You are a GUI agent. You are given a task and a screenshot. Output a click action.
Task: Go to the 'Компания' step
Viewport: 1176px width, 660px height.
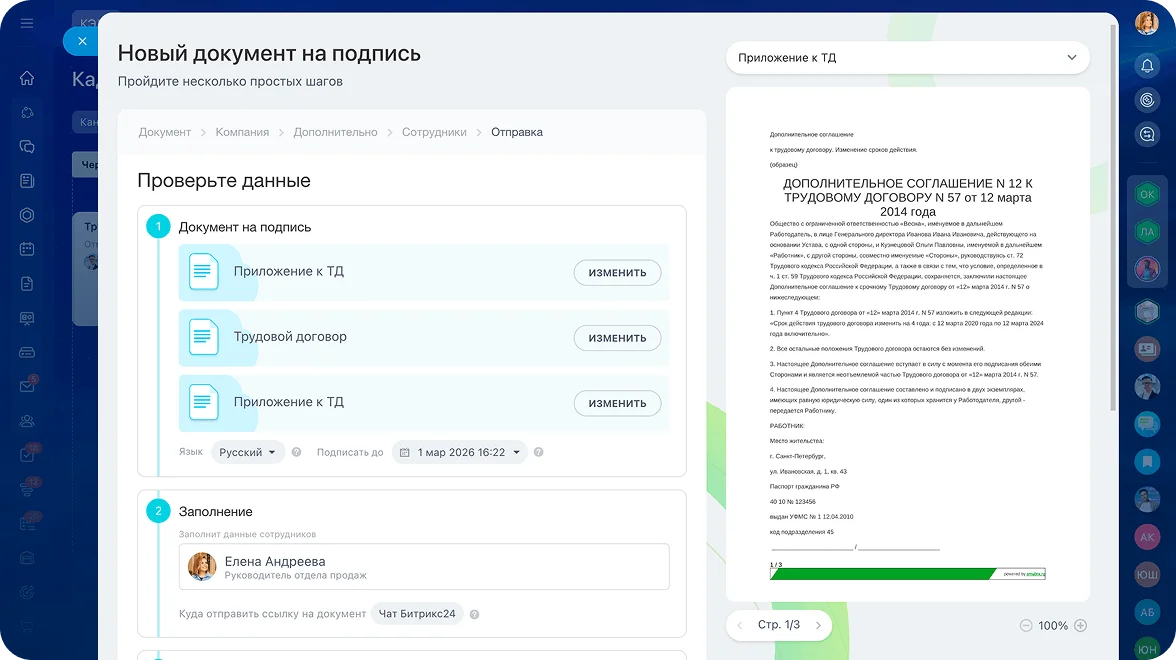click(x=242, y=132)
